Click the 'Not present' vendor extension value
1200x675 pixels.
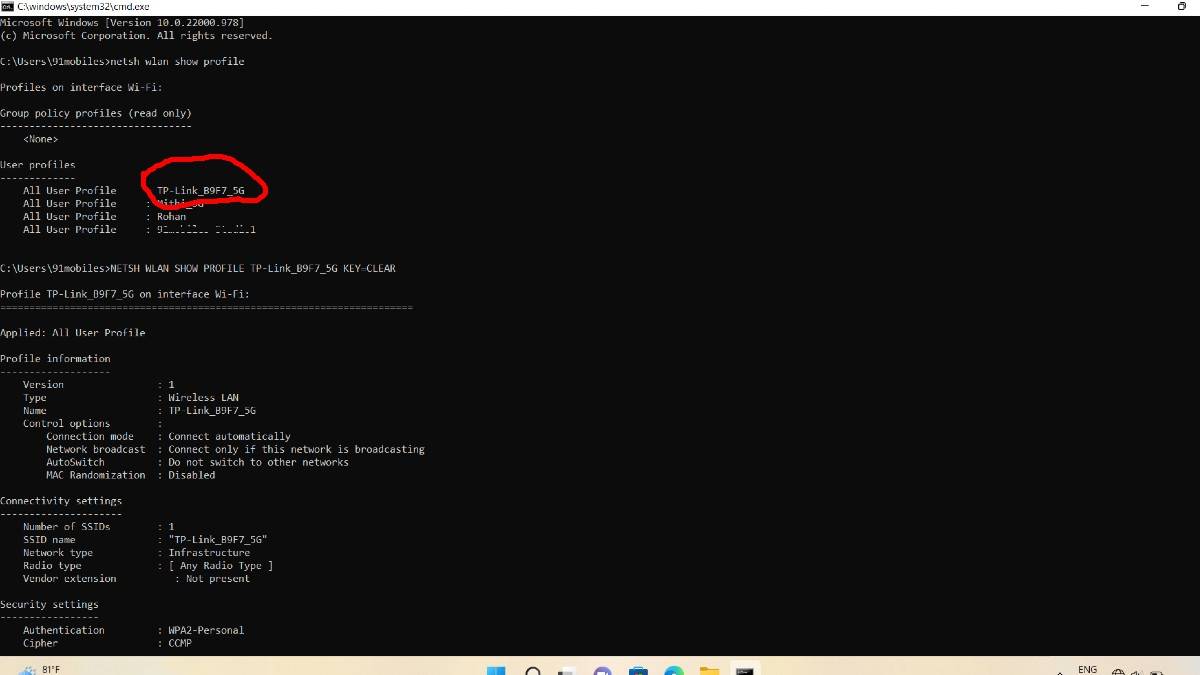point(218,579)
